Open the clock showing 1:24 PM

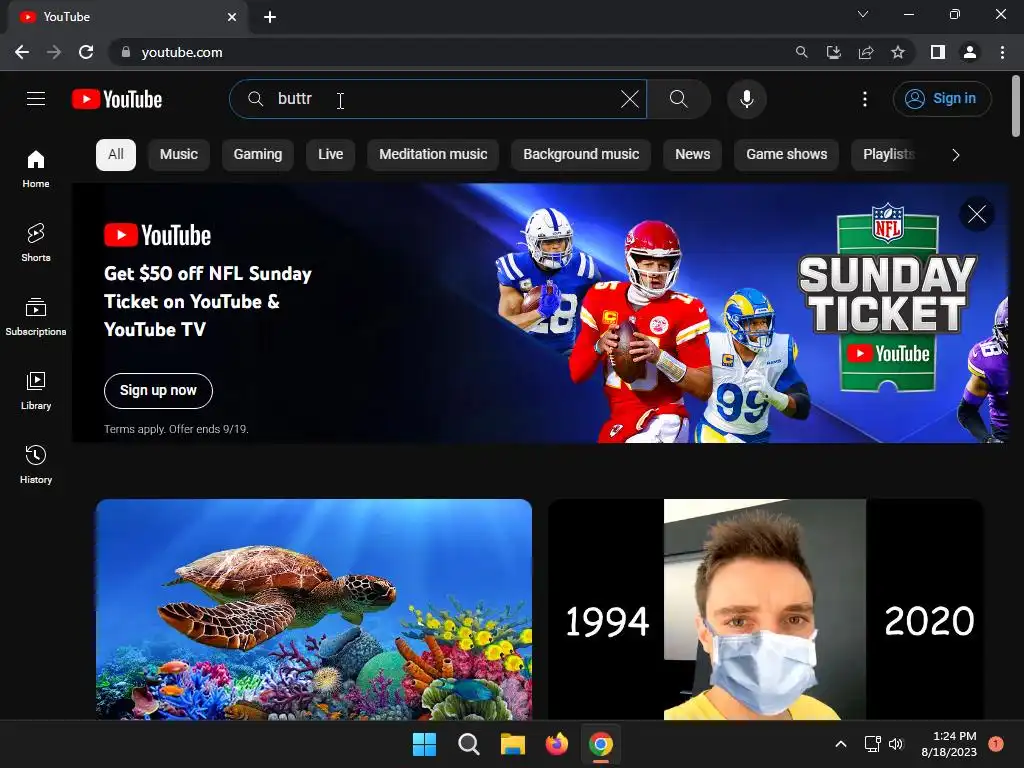coord(949,744)
